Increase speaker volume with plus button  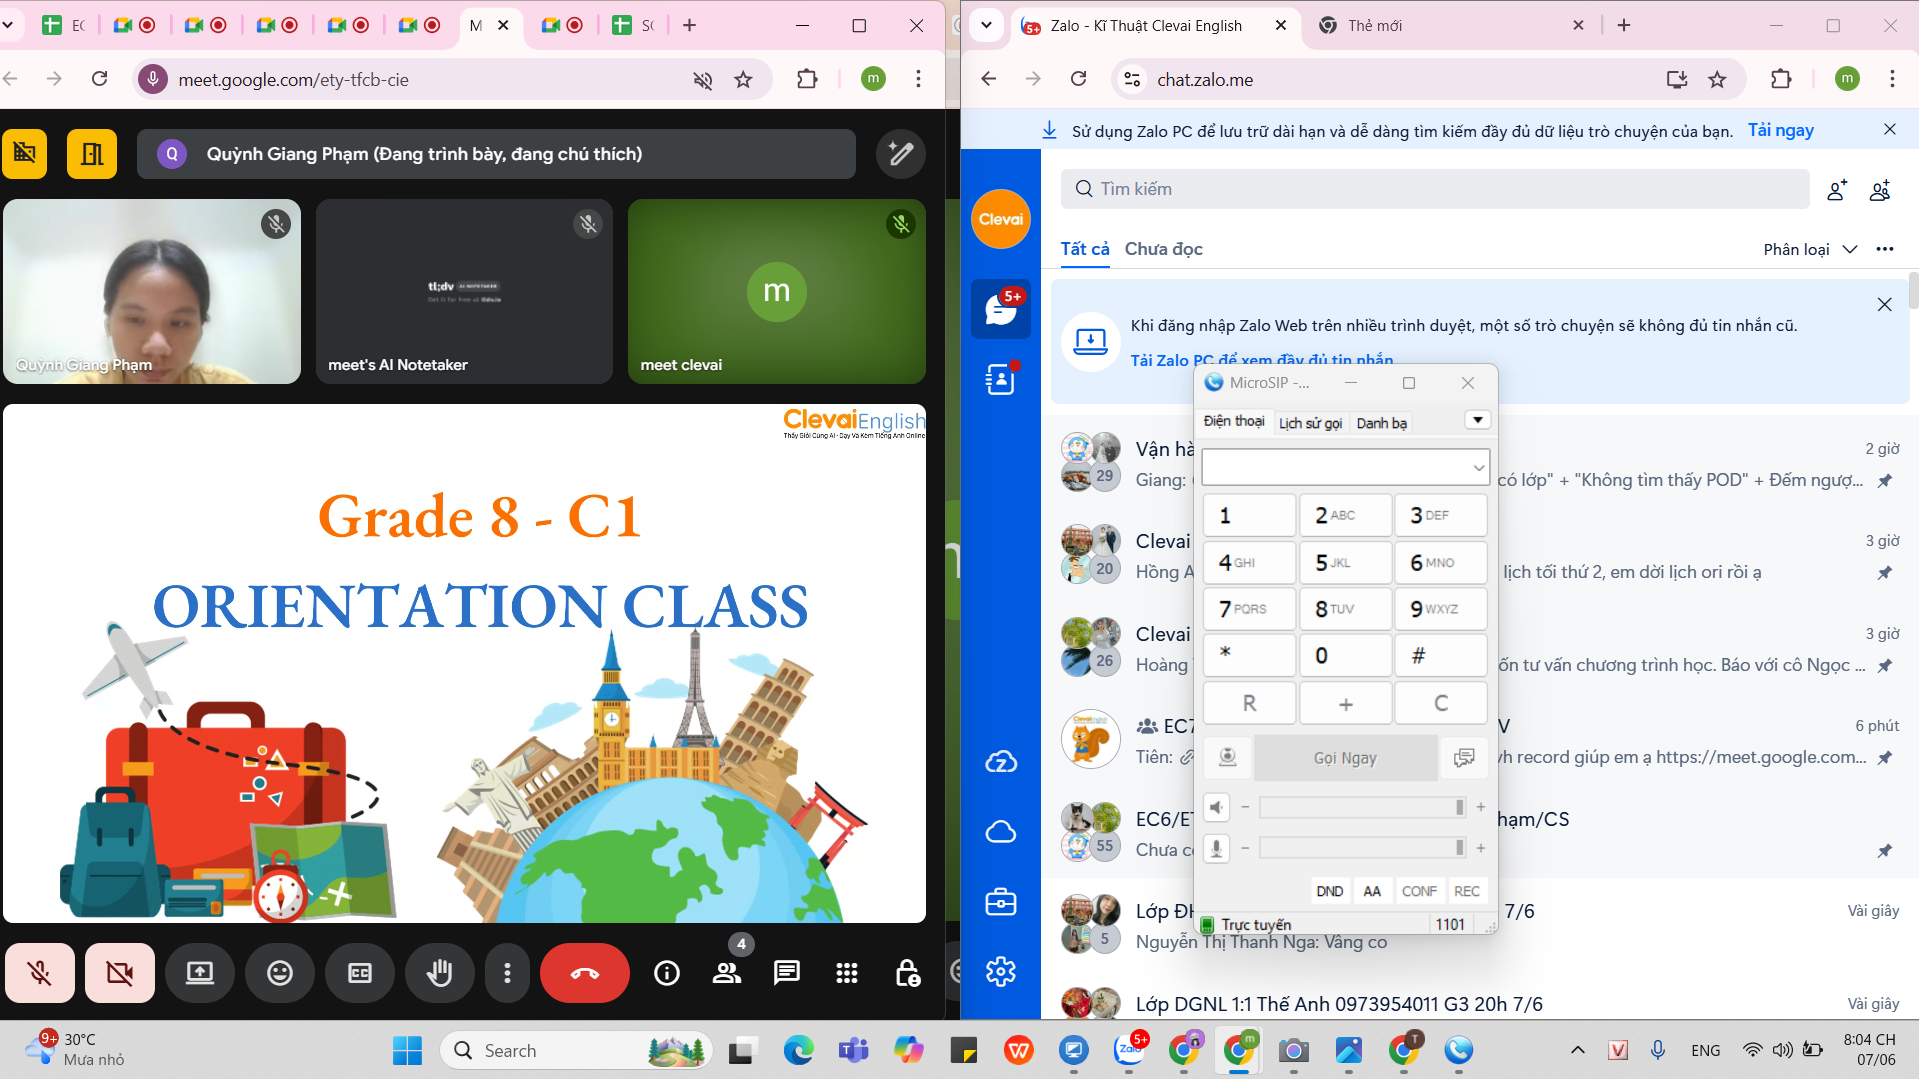pos(1481,807)
